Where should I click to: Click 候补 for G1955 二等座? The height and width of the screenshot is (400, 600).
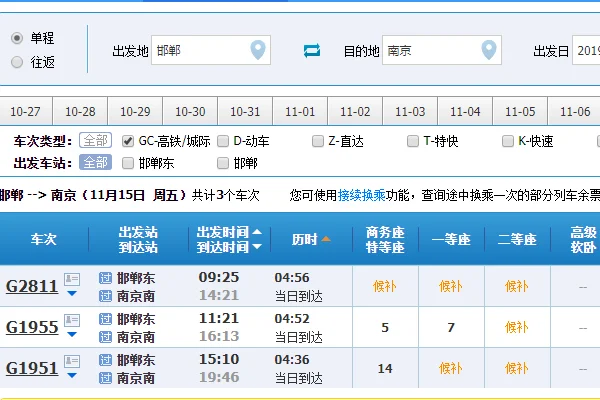tap(517, 327)
